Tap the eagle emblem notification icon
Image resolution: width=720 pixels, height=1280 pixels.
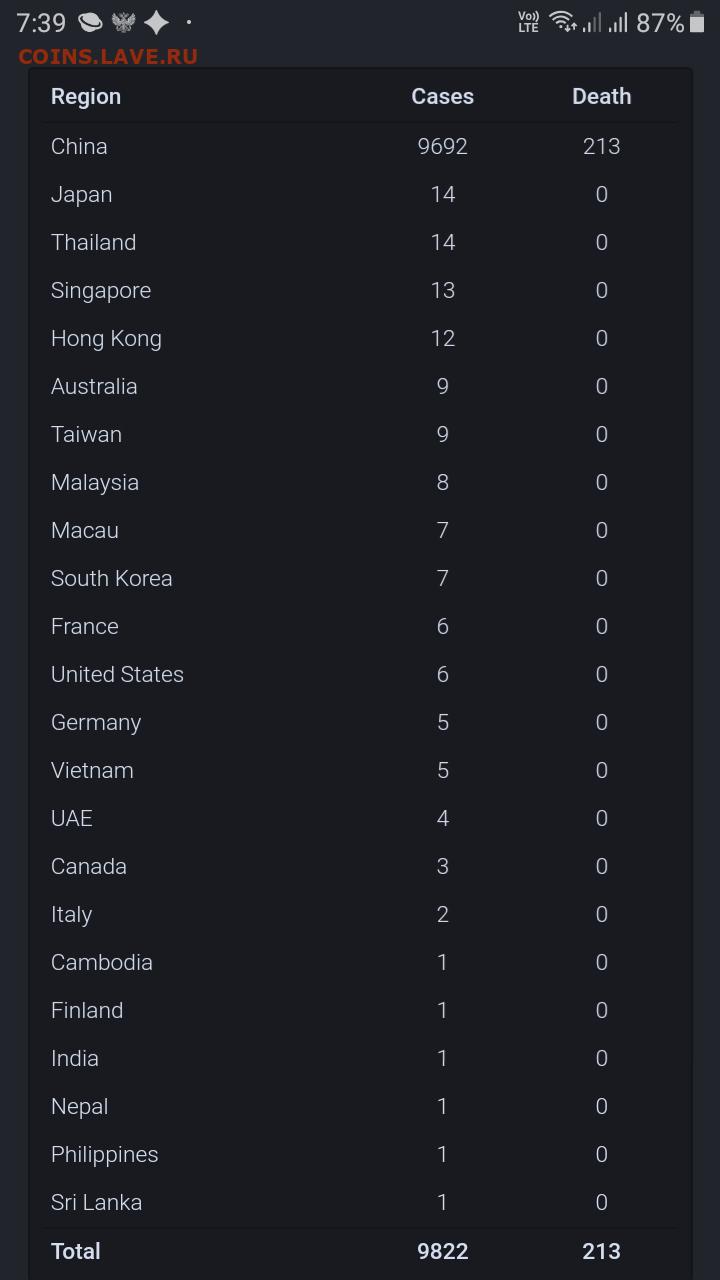[x=123, y=22]
